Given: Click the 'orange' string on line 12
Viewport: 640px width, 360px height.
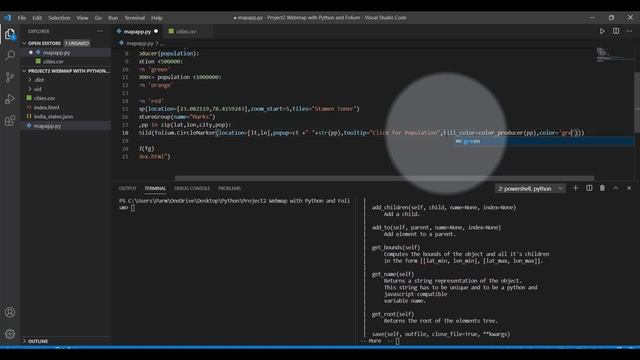Looking at the screenshot, I should click(161, 85).
